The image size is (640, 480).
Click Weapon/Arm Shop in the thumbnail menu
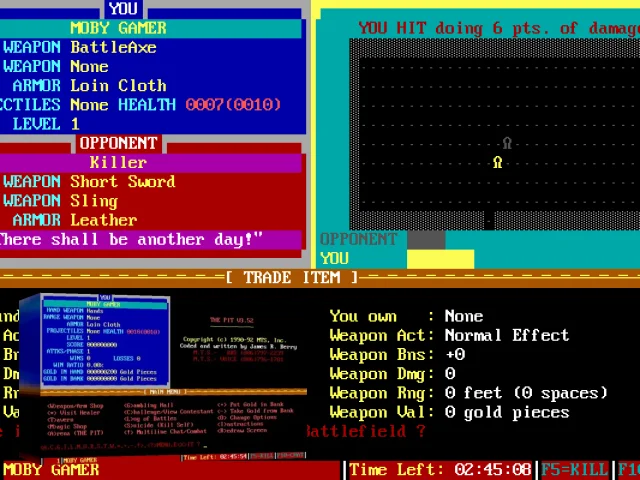[x=76, y=406]
